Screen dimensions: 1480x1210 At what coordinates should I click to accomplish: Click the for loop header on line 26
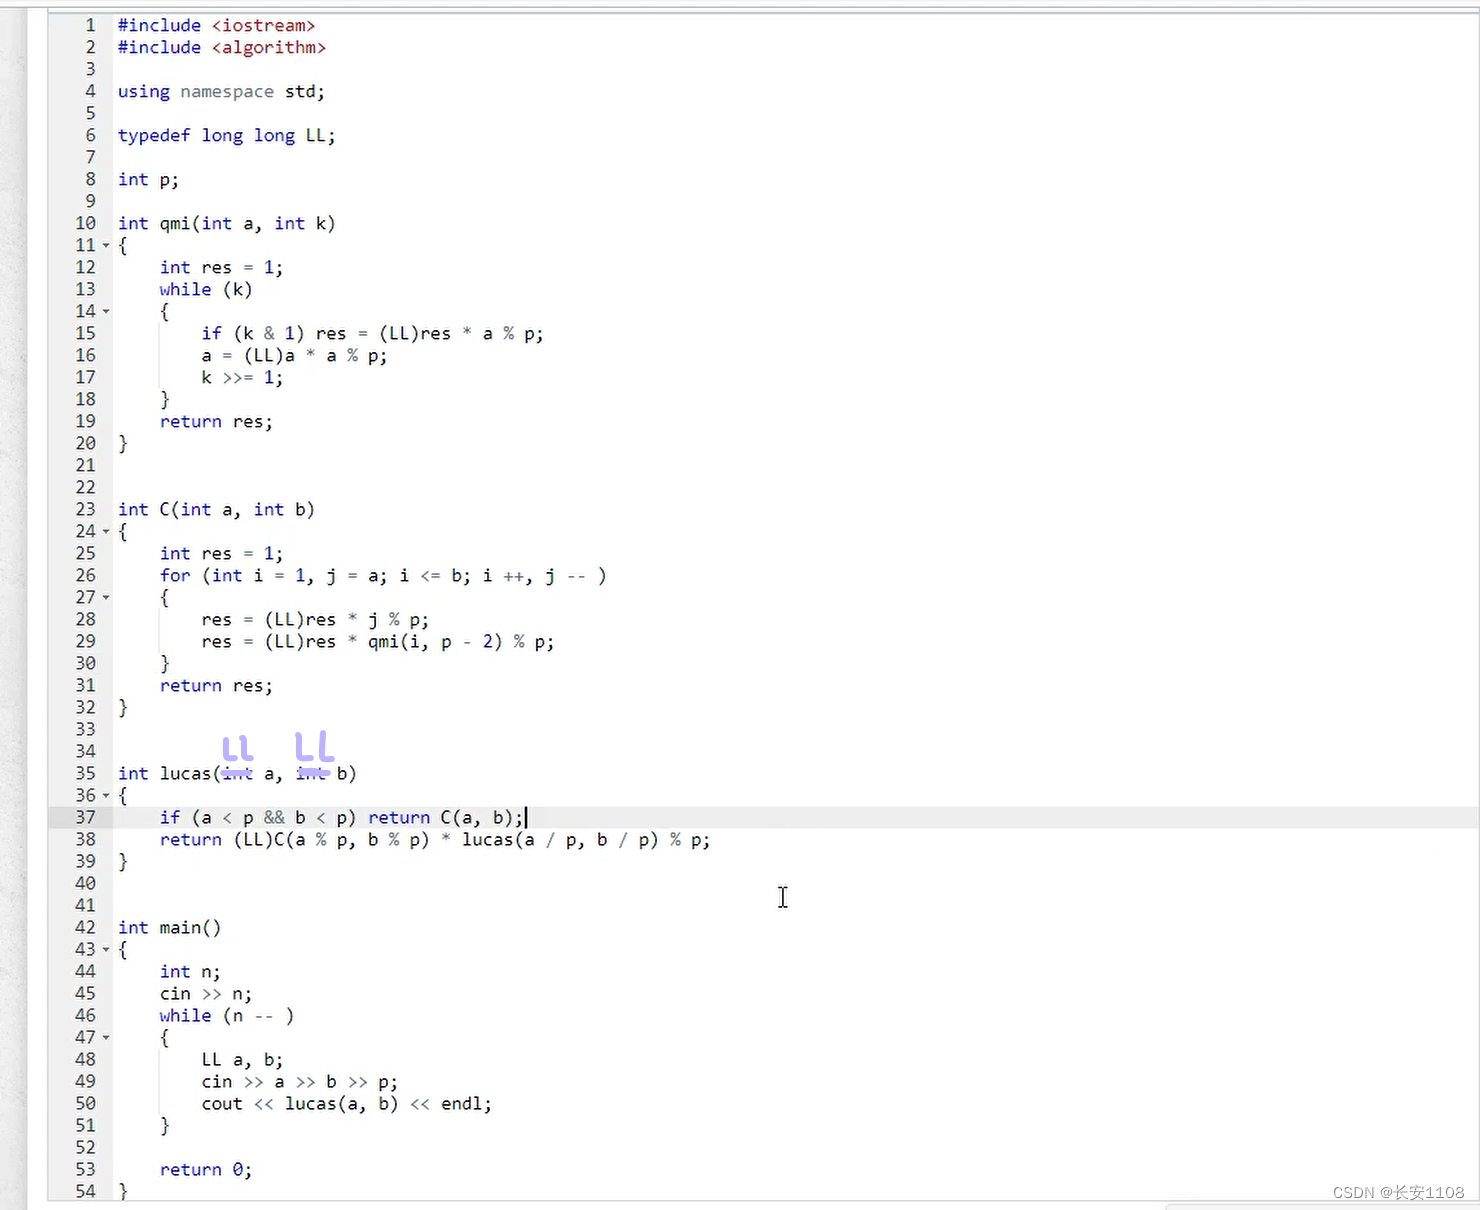pos(383,575)
